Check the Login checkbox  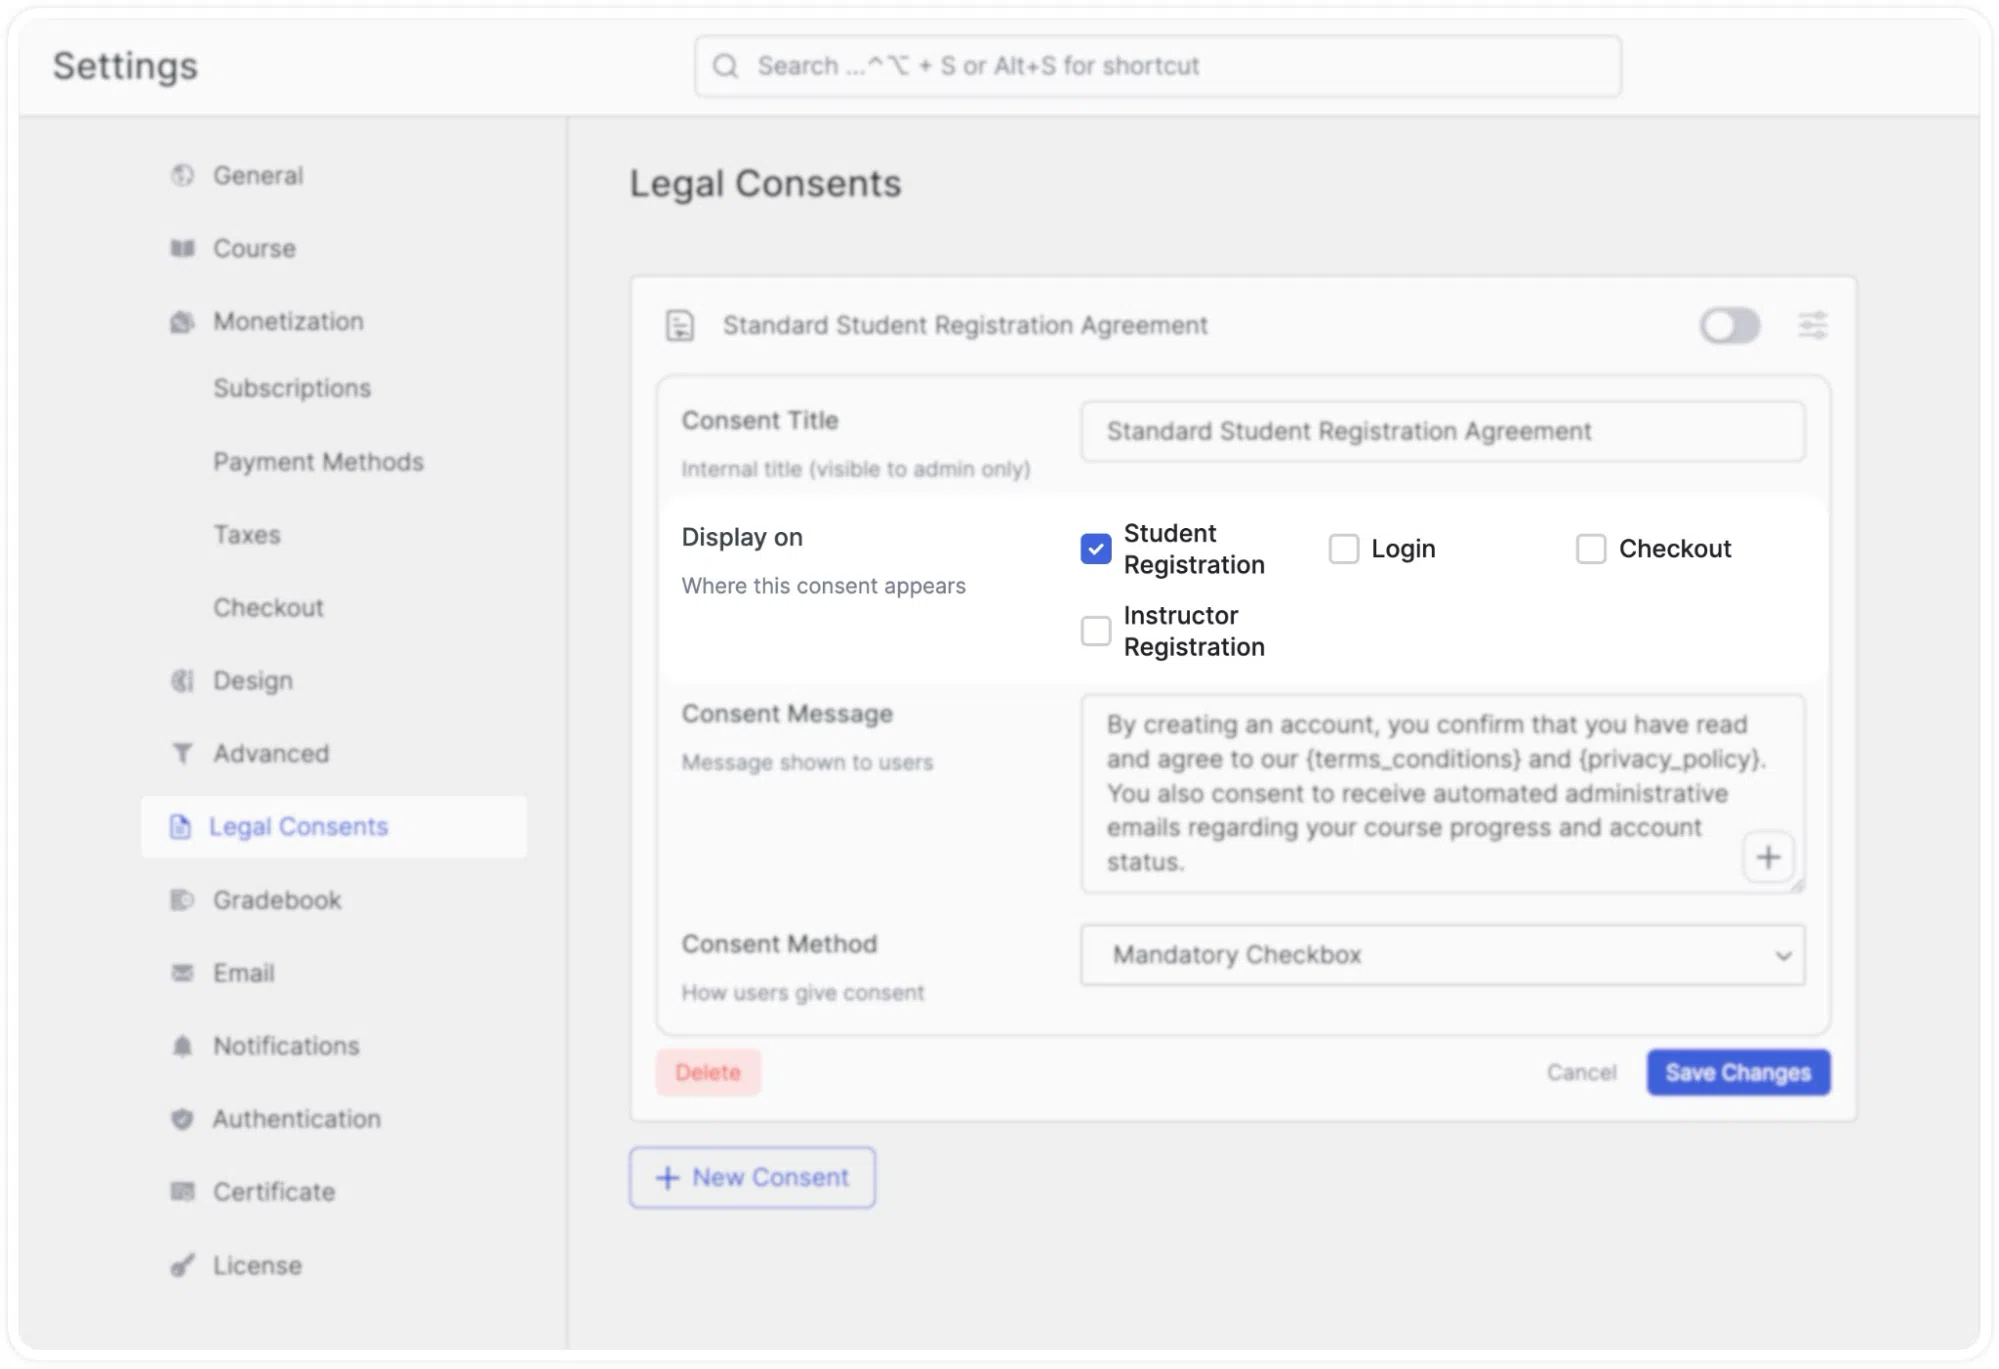coord(1344,549)
